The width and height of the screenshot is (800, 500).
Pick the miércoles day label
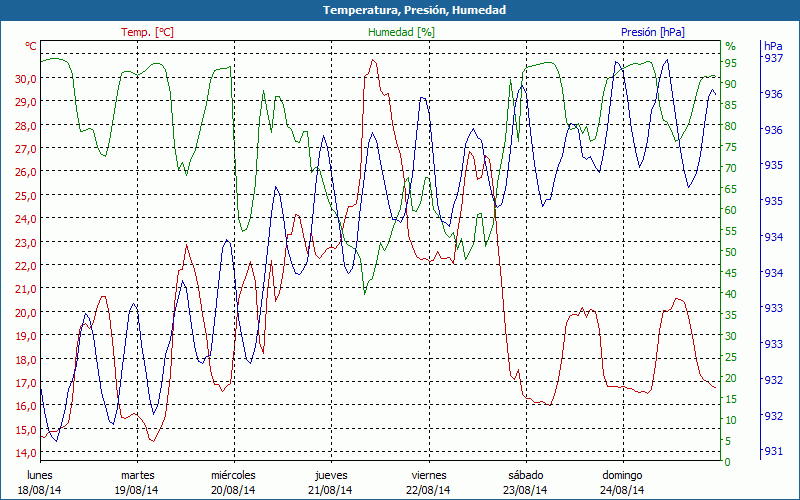[233, 475]
